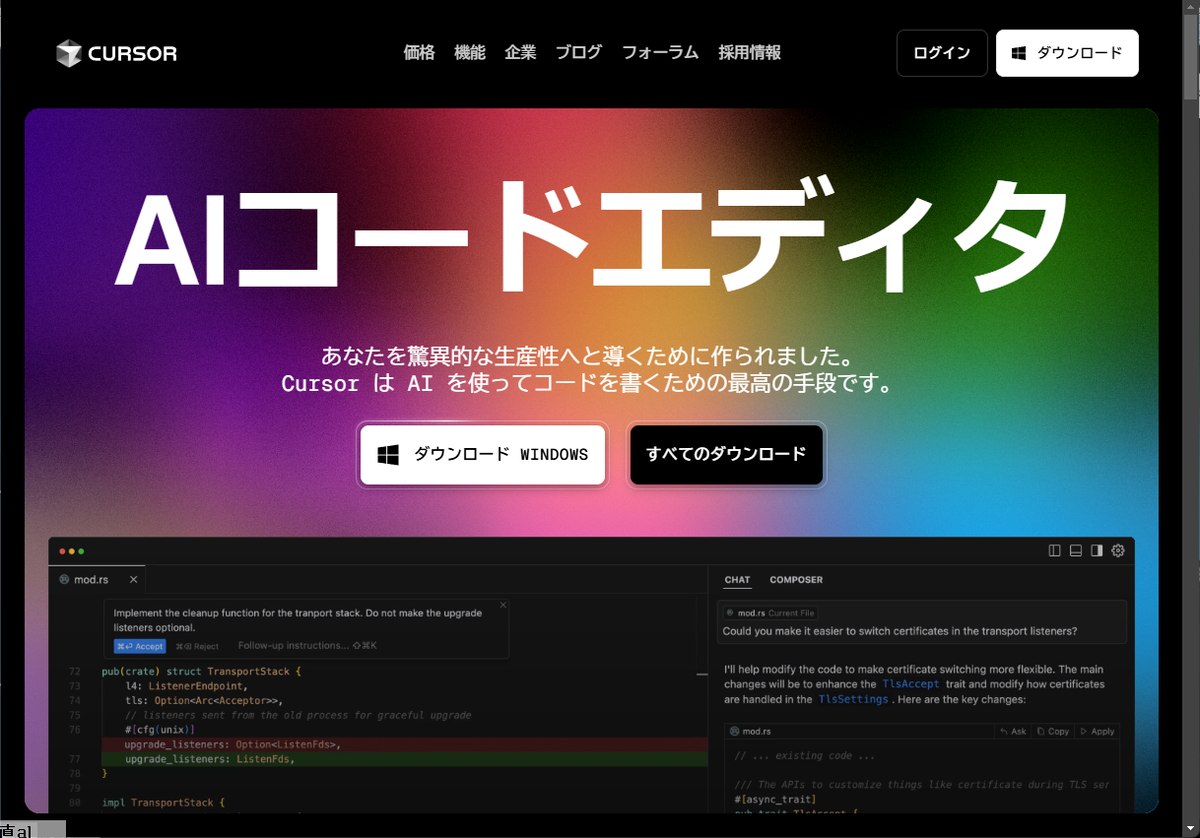Click the Copy icon on code block

point(1053,731)
